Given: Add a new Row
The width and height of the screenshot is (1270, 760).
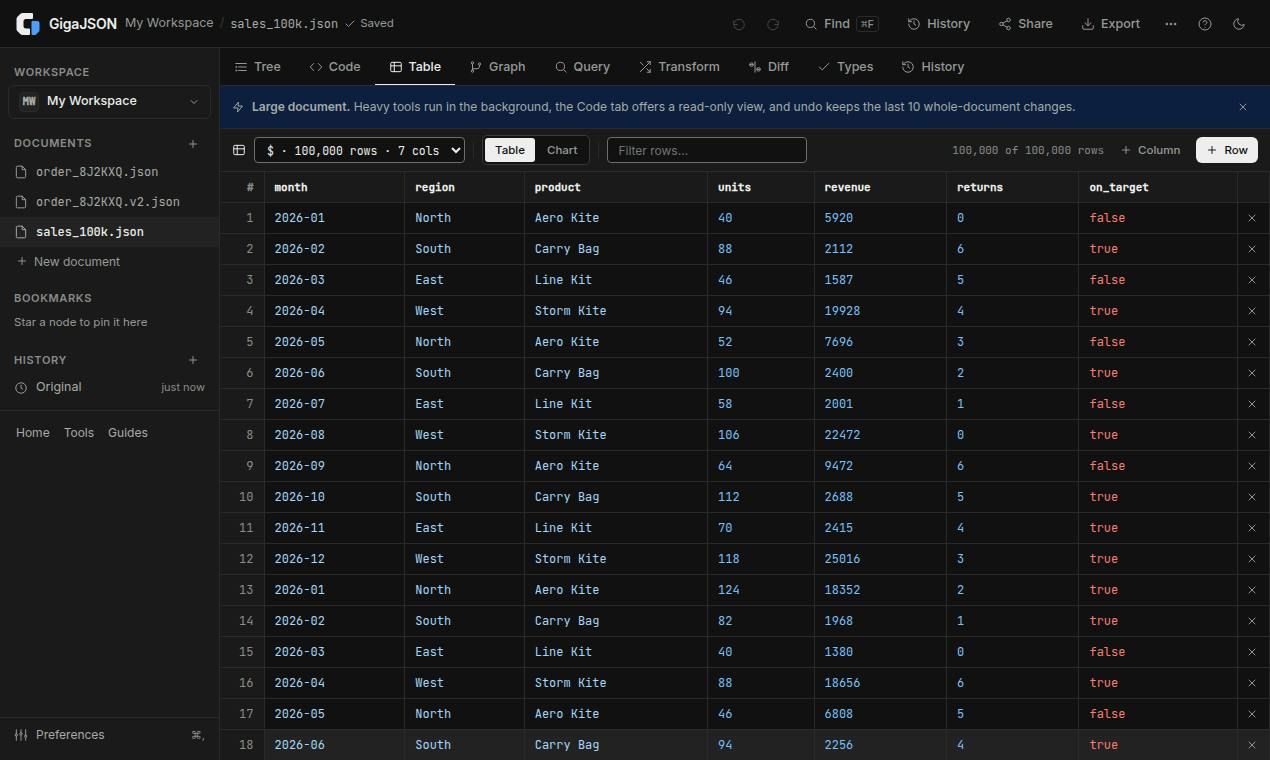Looking at the screenshot, I should [x=1227, y=150].
